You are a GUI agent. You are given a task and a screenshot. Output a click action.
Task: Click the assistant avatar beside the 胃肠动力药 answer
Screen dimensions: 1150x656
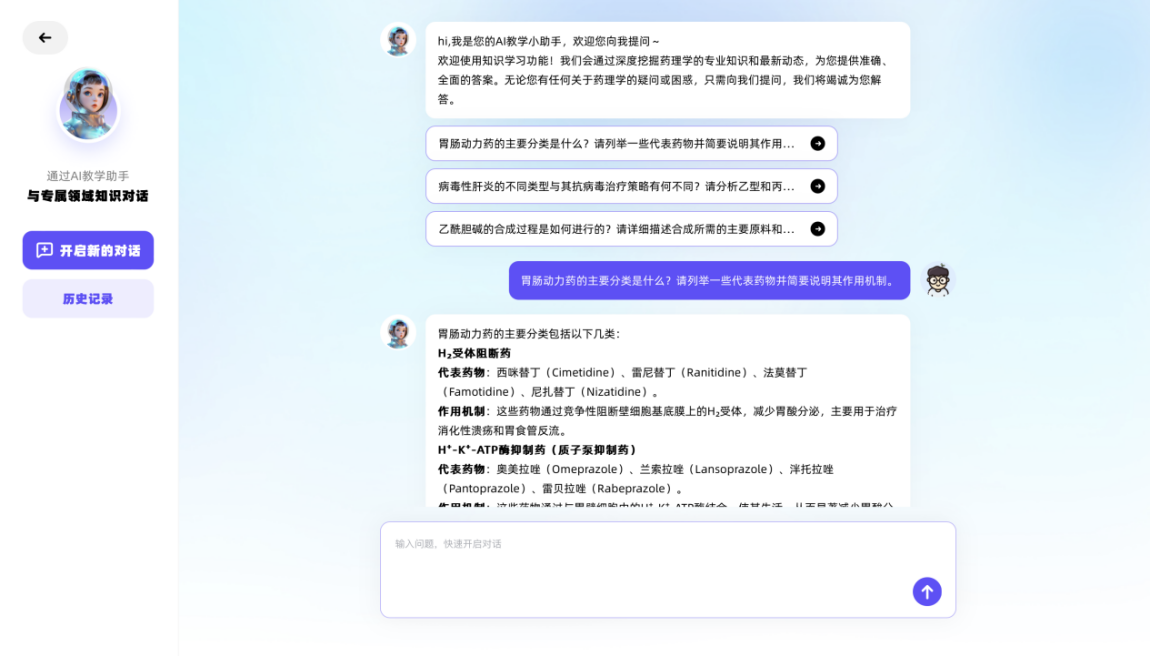(x=398, y=332)
